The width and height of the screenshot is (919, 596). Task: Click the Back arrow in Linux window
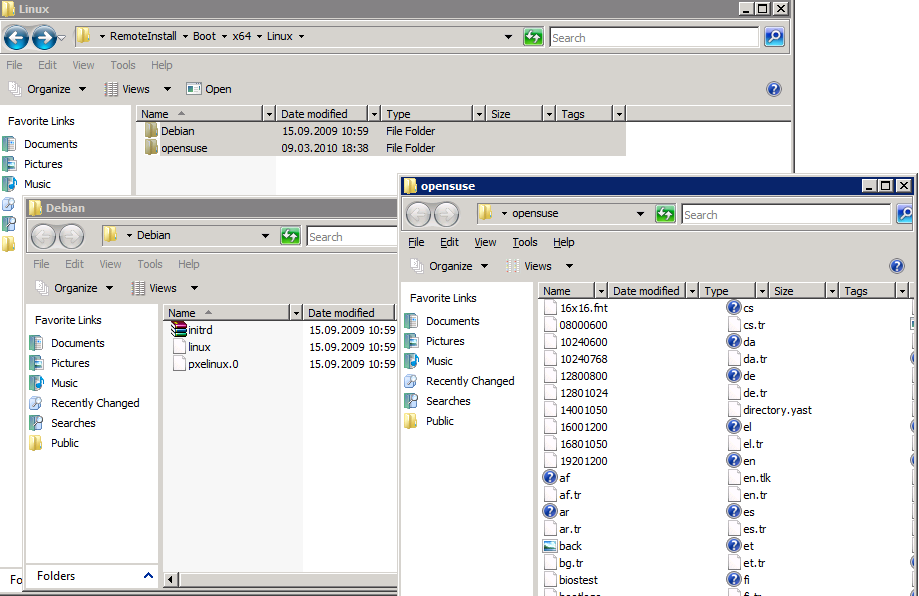[x=16, y=38]
